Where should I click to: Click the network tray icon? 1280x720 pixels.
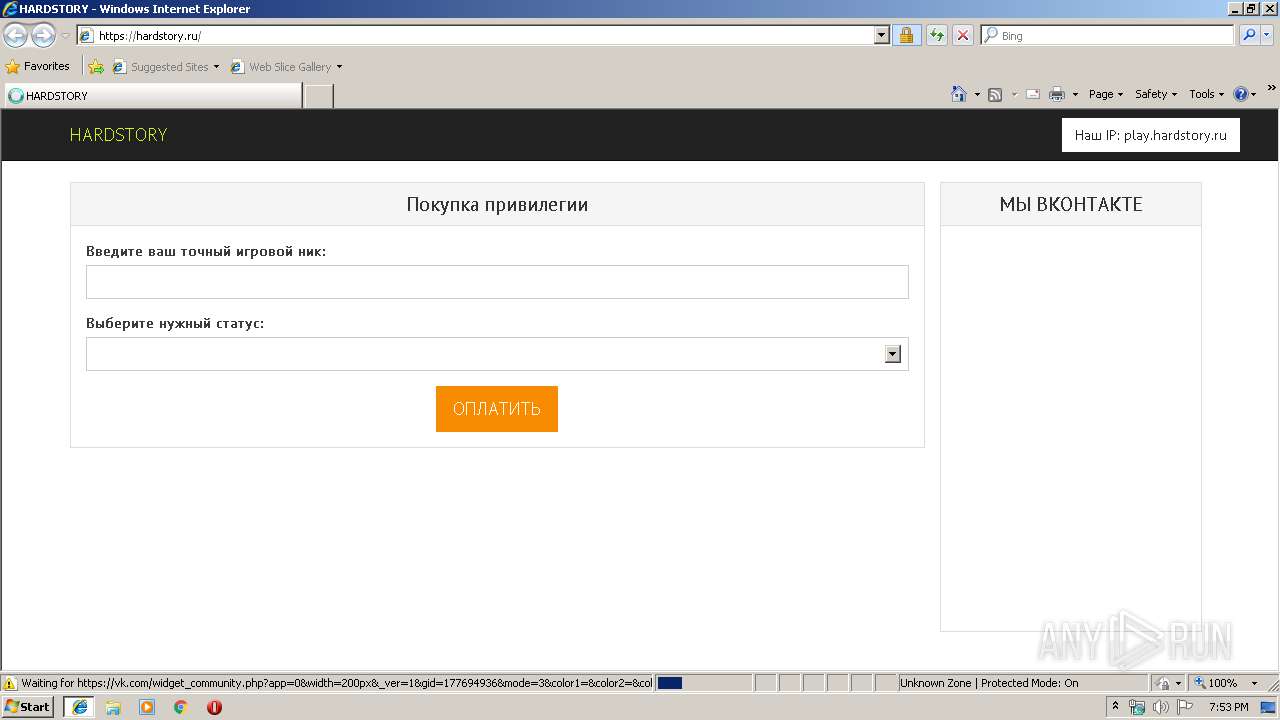coord(1137,707)
